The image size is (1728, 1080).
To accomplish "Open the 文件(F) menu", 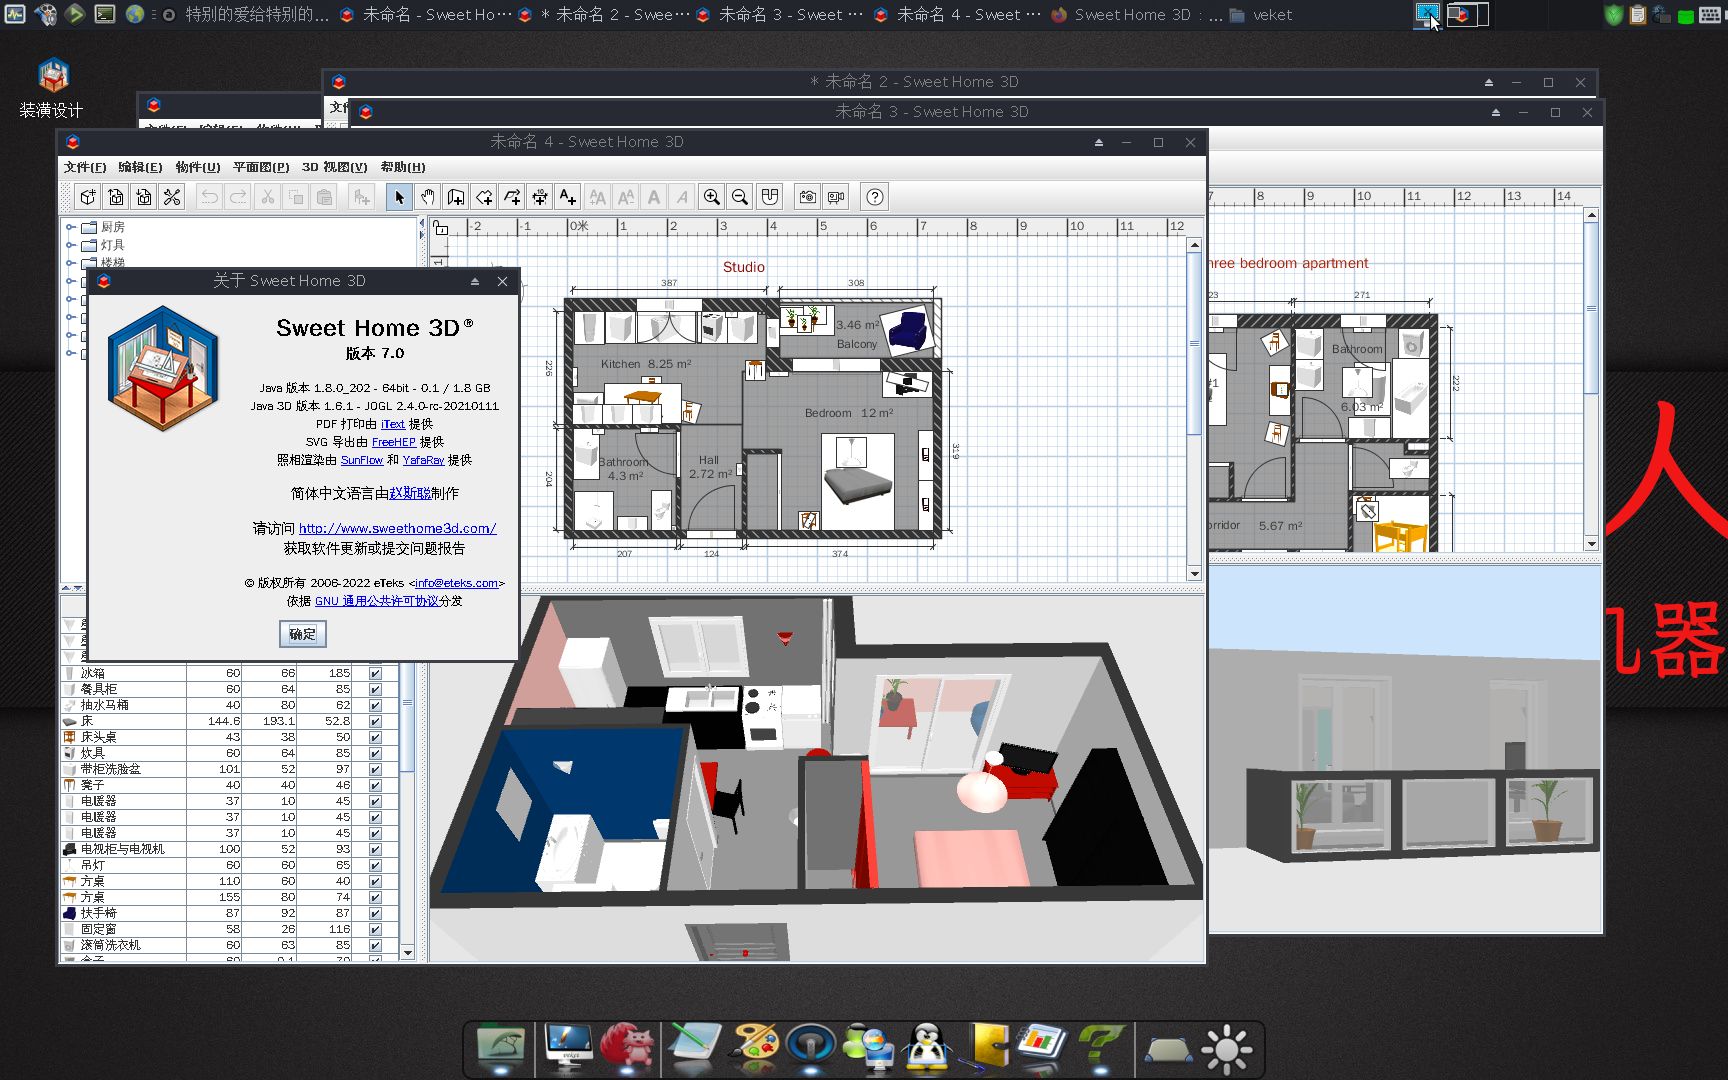I will [x=85, y=167].
